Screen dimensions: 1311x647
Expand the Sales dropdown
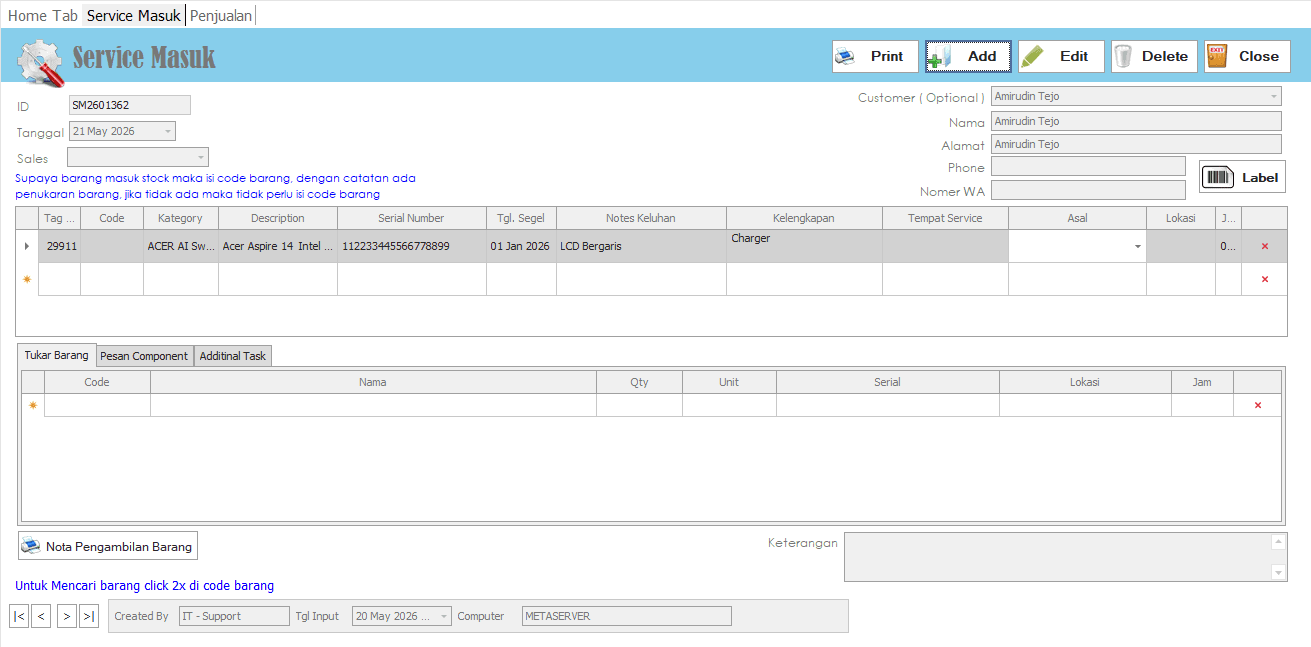[x=200, y=157]
